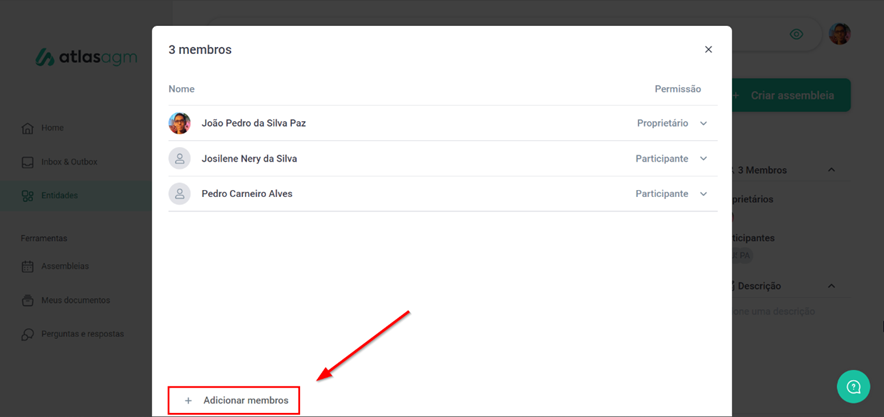Open Proprietário permission dropdown for João Pedro

tap(703, 124)
